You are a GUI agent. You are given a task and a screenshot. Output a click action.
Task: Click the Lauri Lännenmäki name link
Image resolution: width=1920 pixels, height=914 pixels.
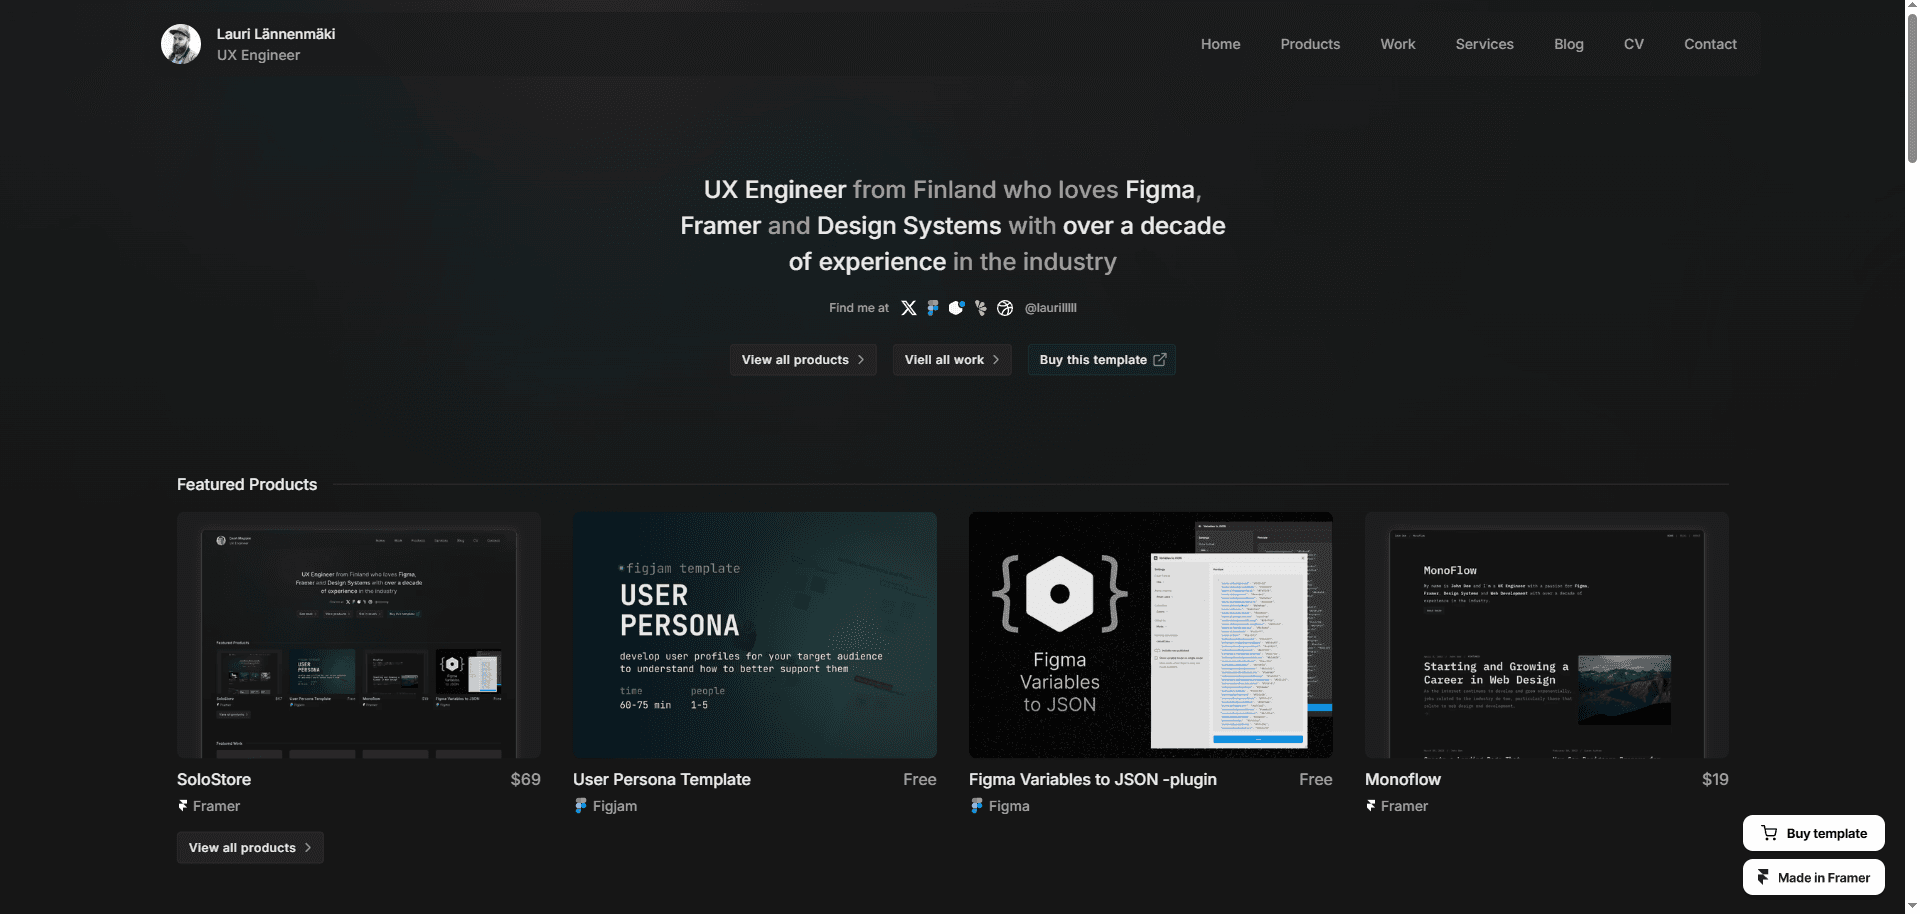click(x=276, y=34)
